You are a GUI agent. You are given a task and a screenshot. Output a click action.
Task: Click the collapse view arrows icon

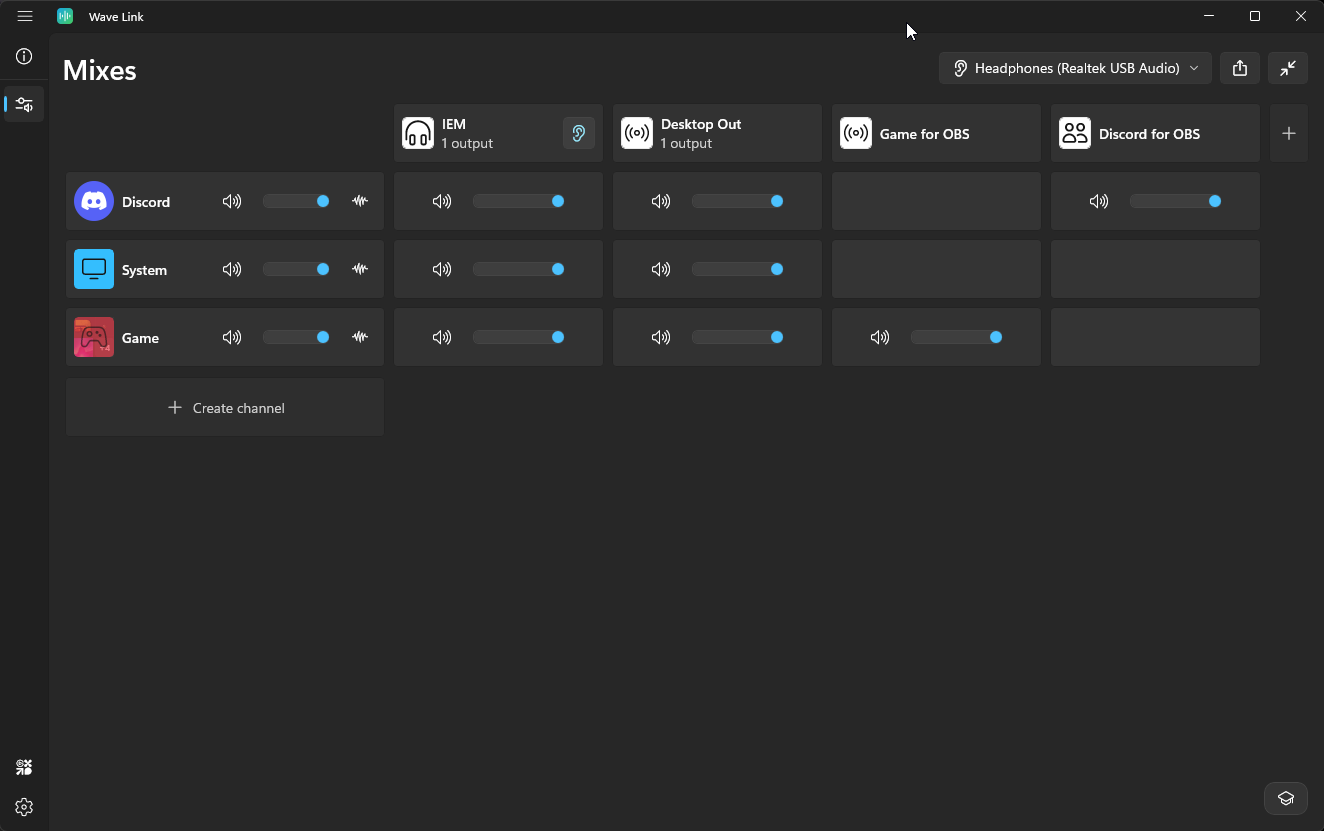[x=1288, y=68]
